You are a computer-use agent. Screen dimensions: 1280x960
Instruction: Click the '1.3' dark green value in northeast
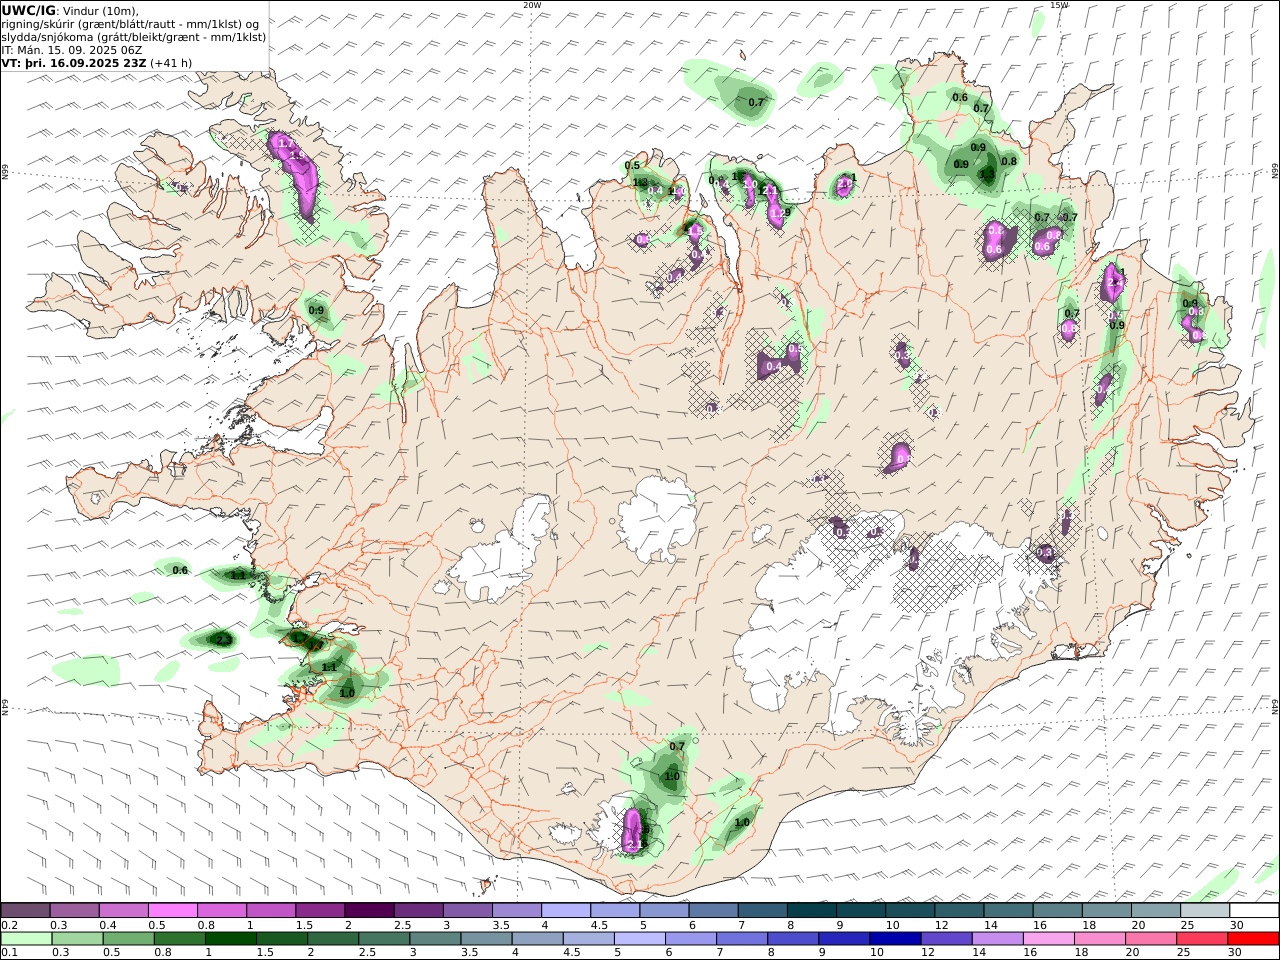click(986, 175)
